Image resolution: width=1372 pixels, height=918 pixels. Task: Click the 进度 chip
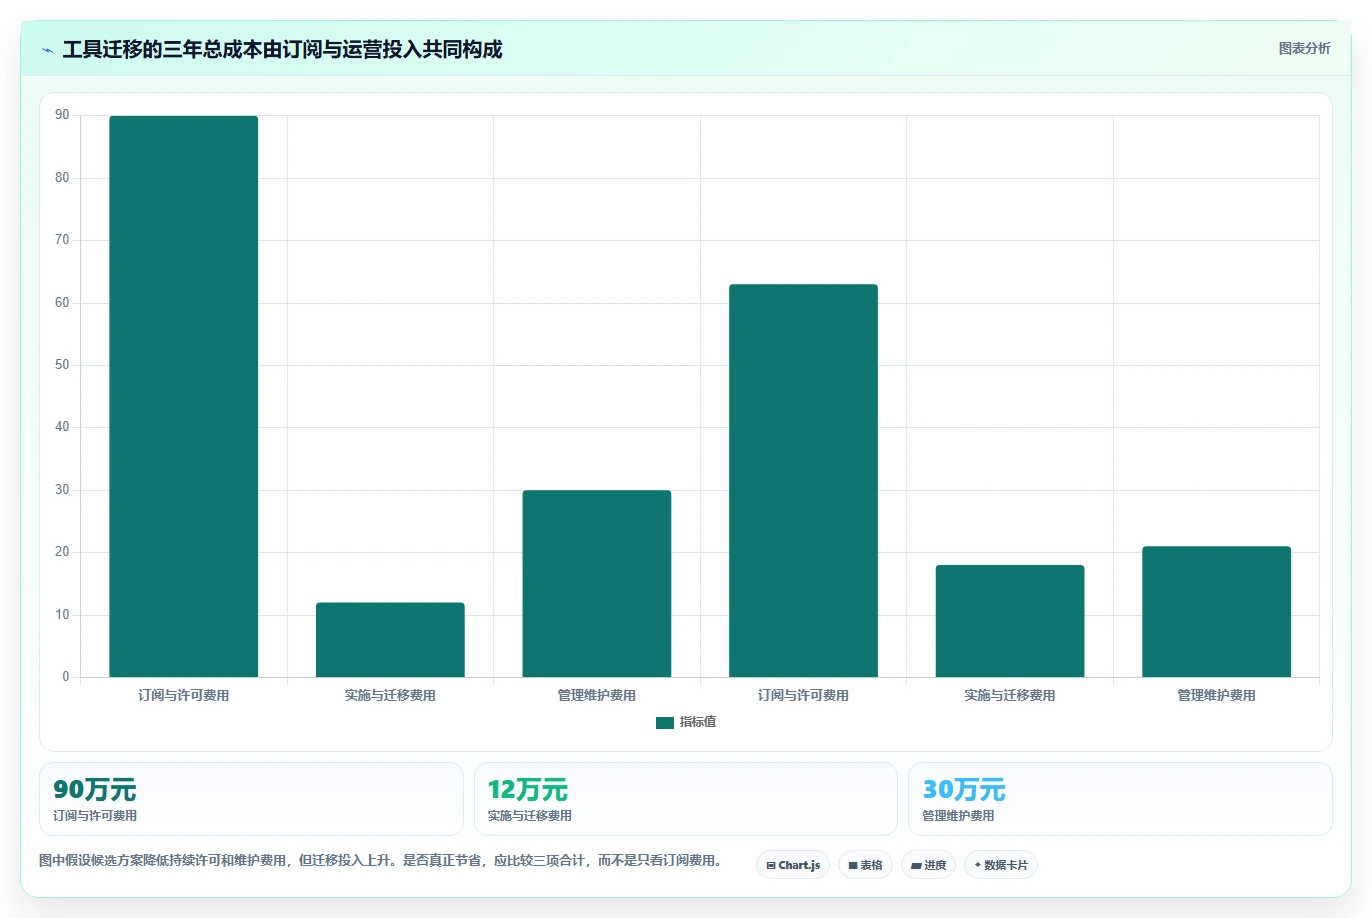point(929,865)
